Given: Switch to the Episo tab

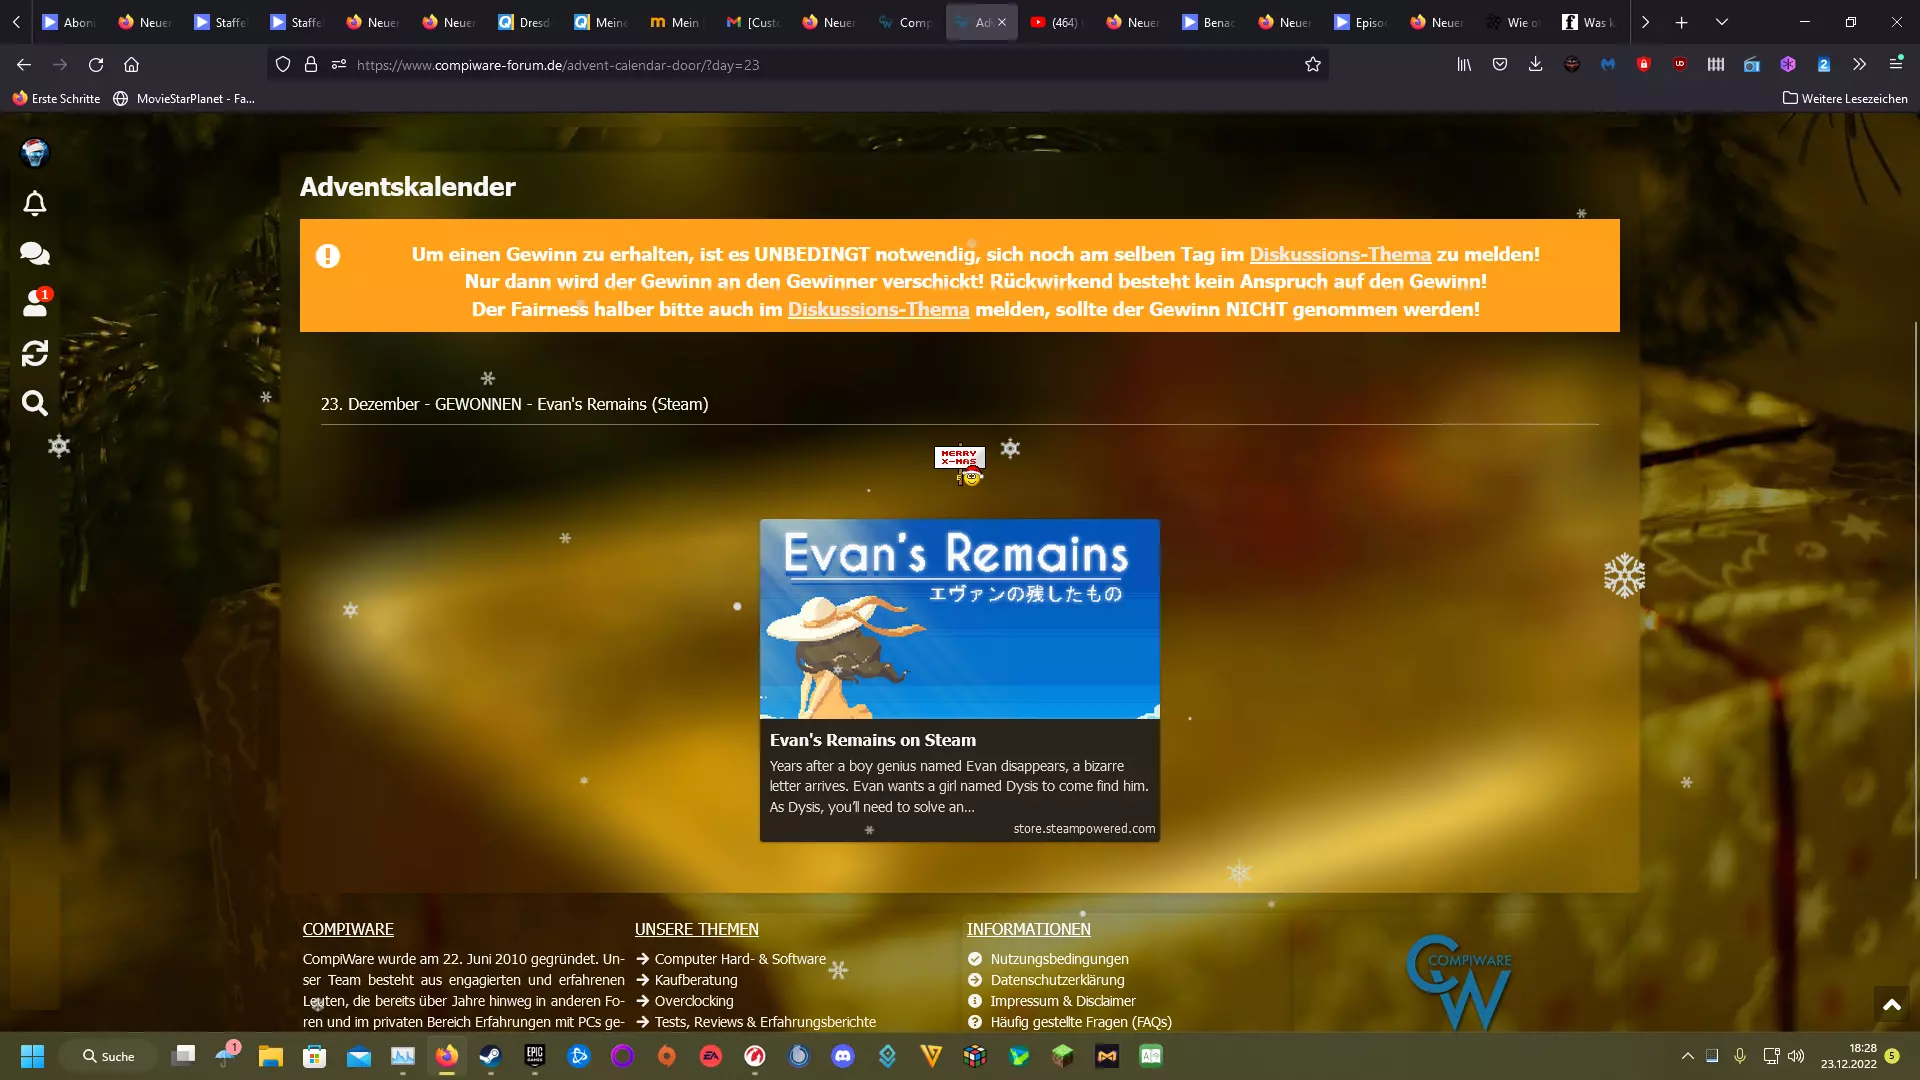Looking at the screenshot, I should [1362, 22].
